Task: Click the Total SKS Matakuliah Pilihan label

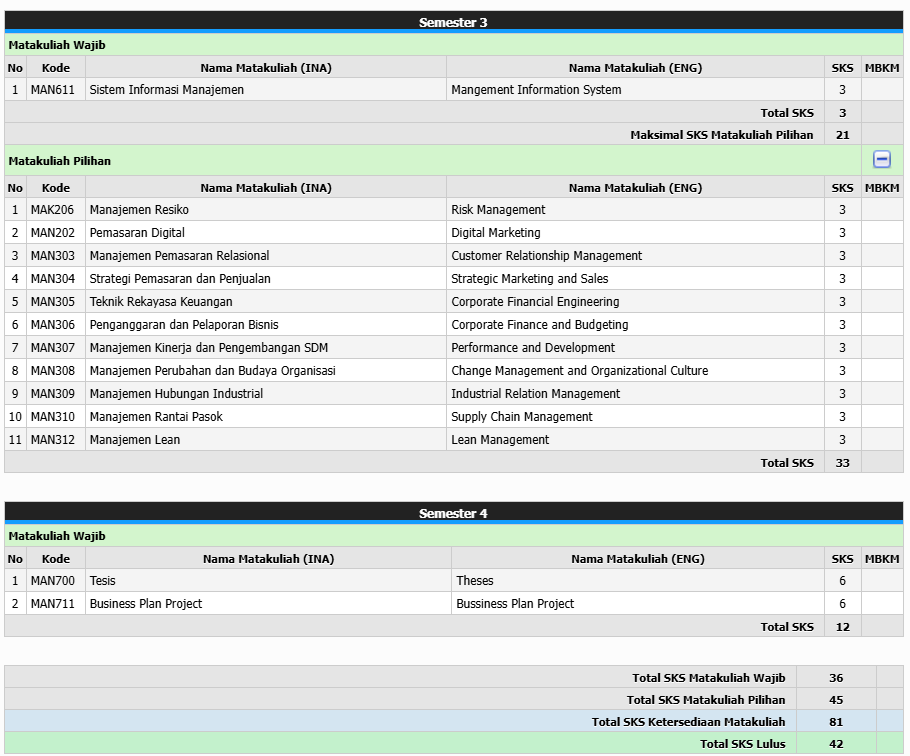Action: pyautogui.click(x=706, y=700)
